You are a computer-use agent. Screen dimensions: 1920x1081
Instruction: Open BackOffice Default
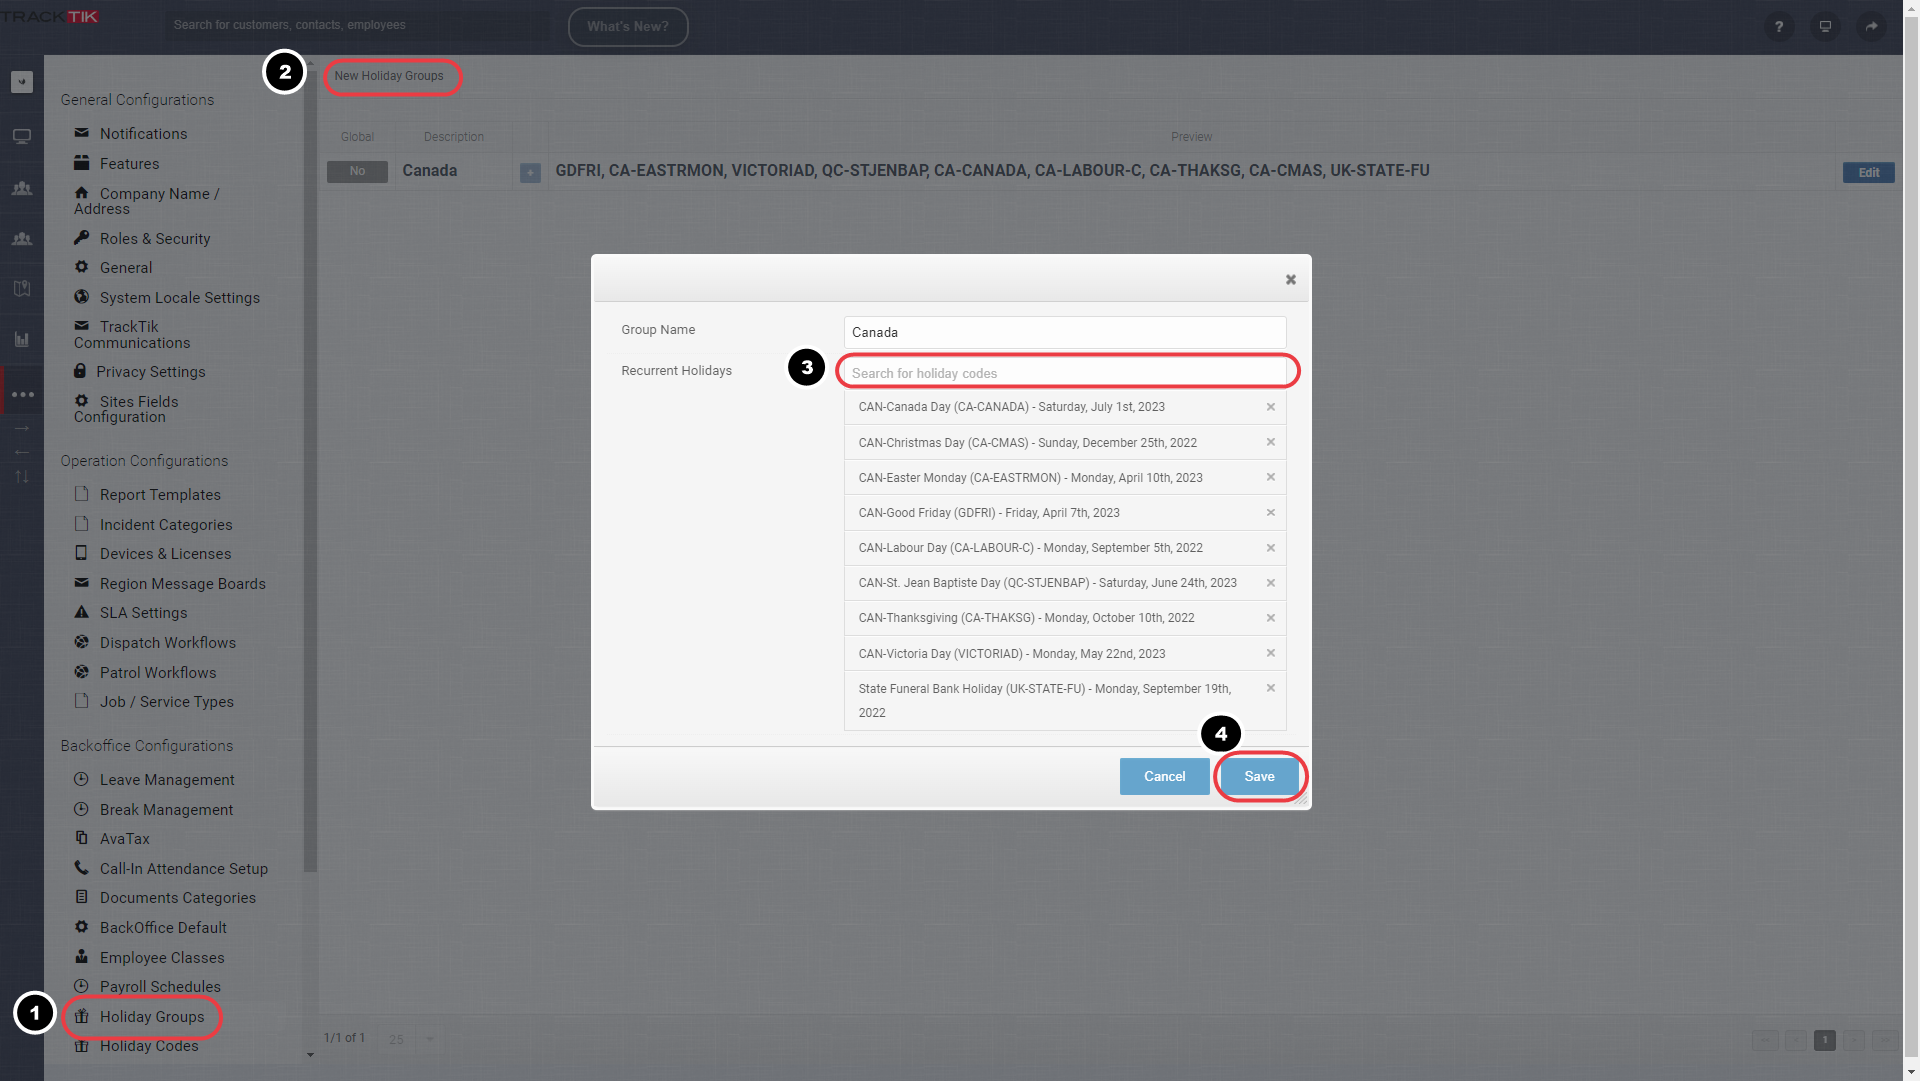click(x=163, y=928)
